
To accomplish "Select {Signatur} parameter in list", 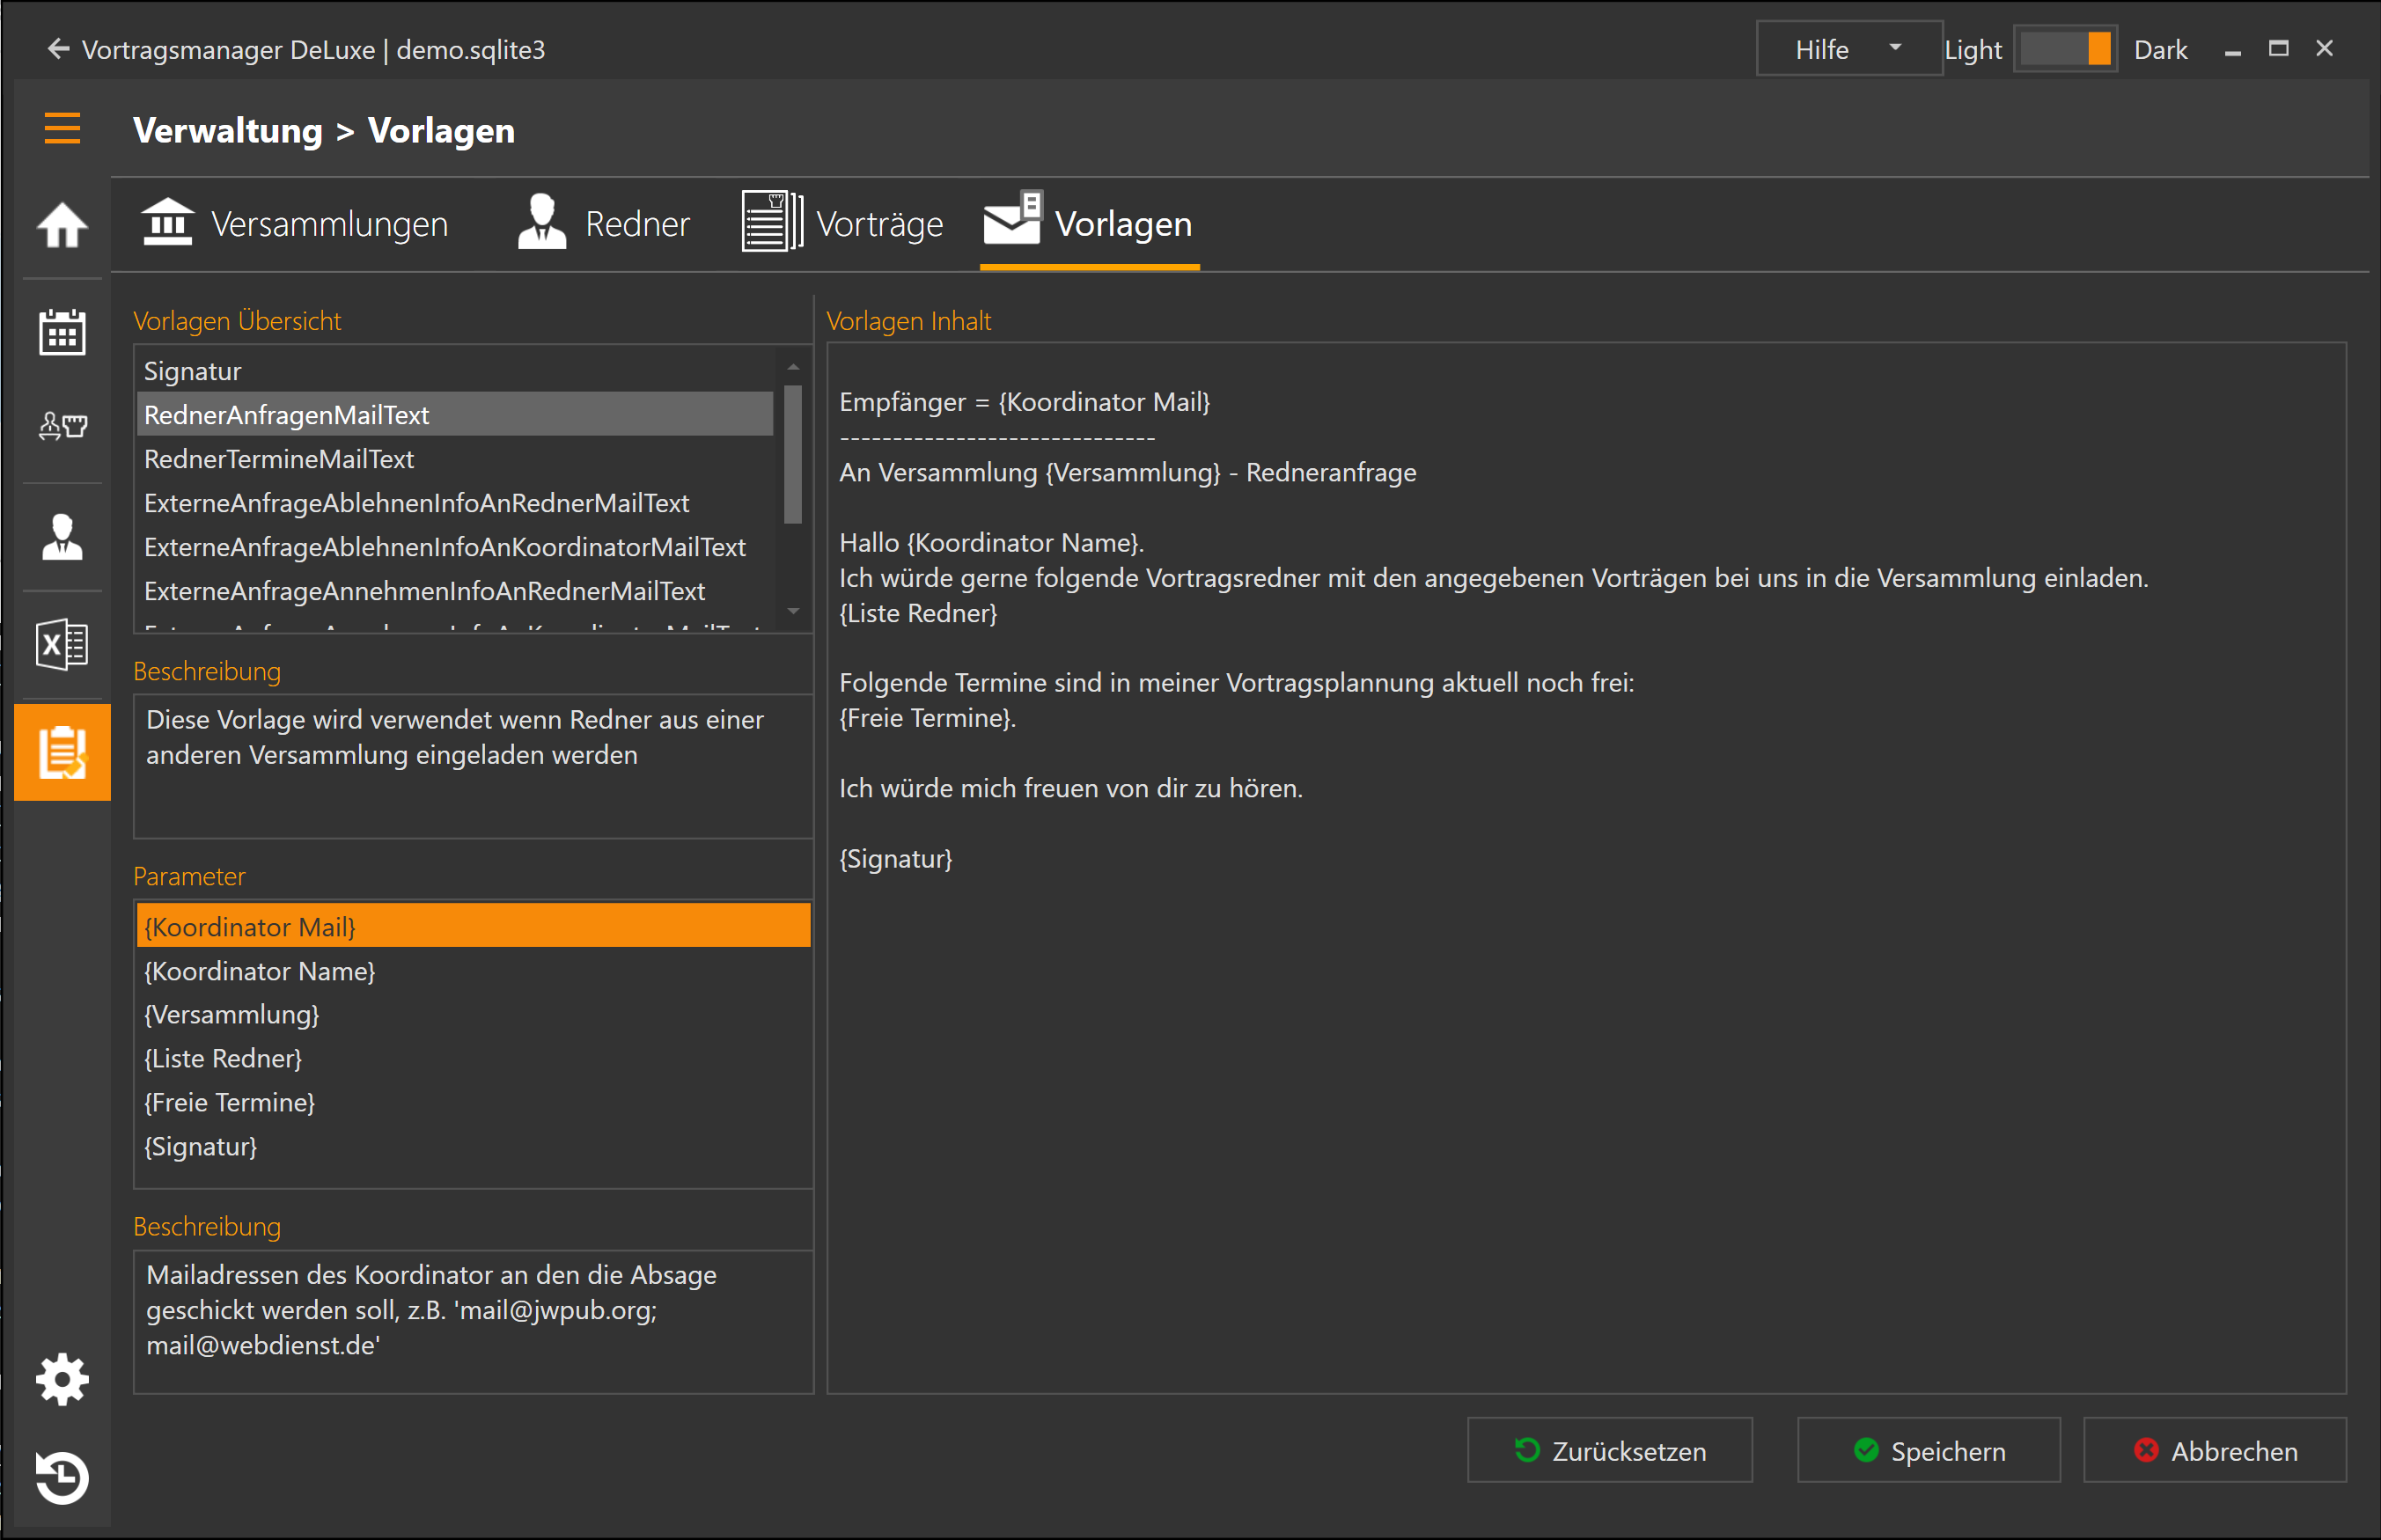I will pos(473,1146).
